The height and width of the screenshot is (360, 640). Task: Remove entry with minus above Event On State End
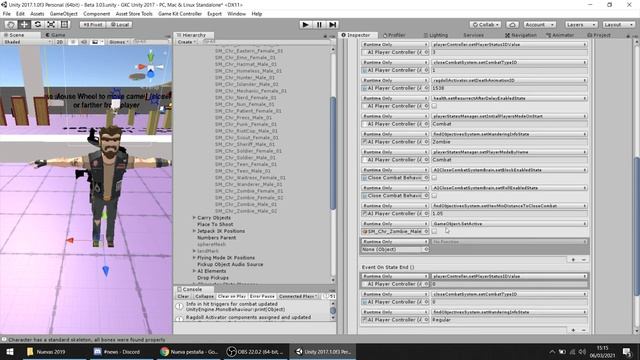[x=584, y=260]
